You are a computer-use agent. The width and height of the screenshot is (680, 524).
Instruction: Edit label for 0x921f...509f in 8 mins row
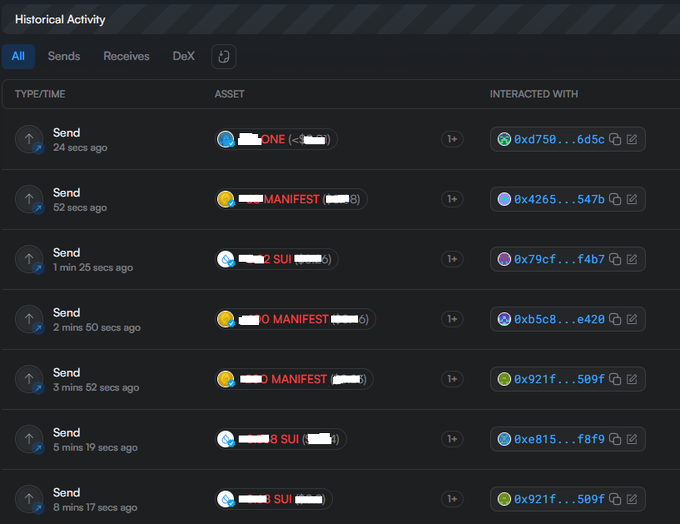[632, 499]
